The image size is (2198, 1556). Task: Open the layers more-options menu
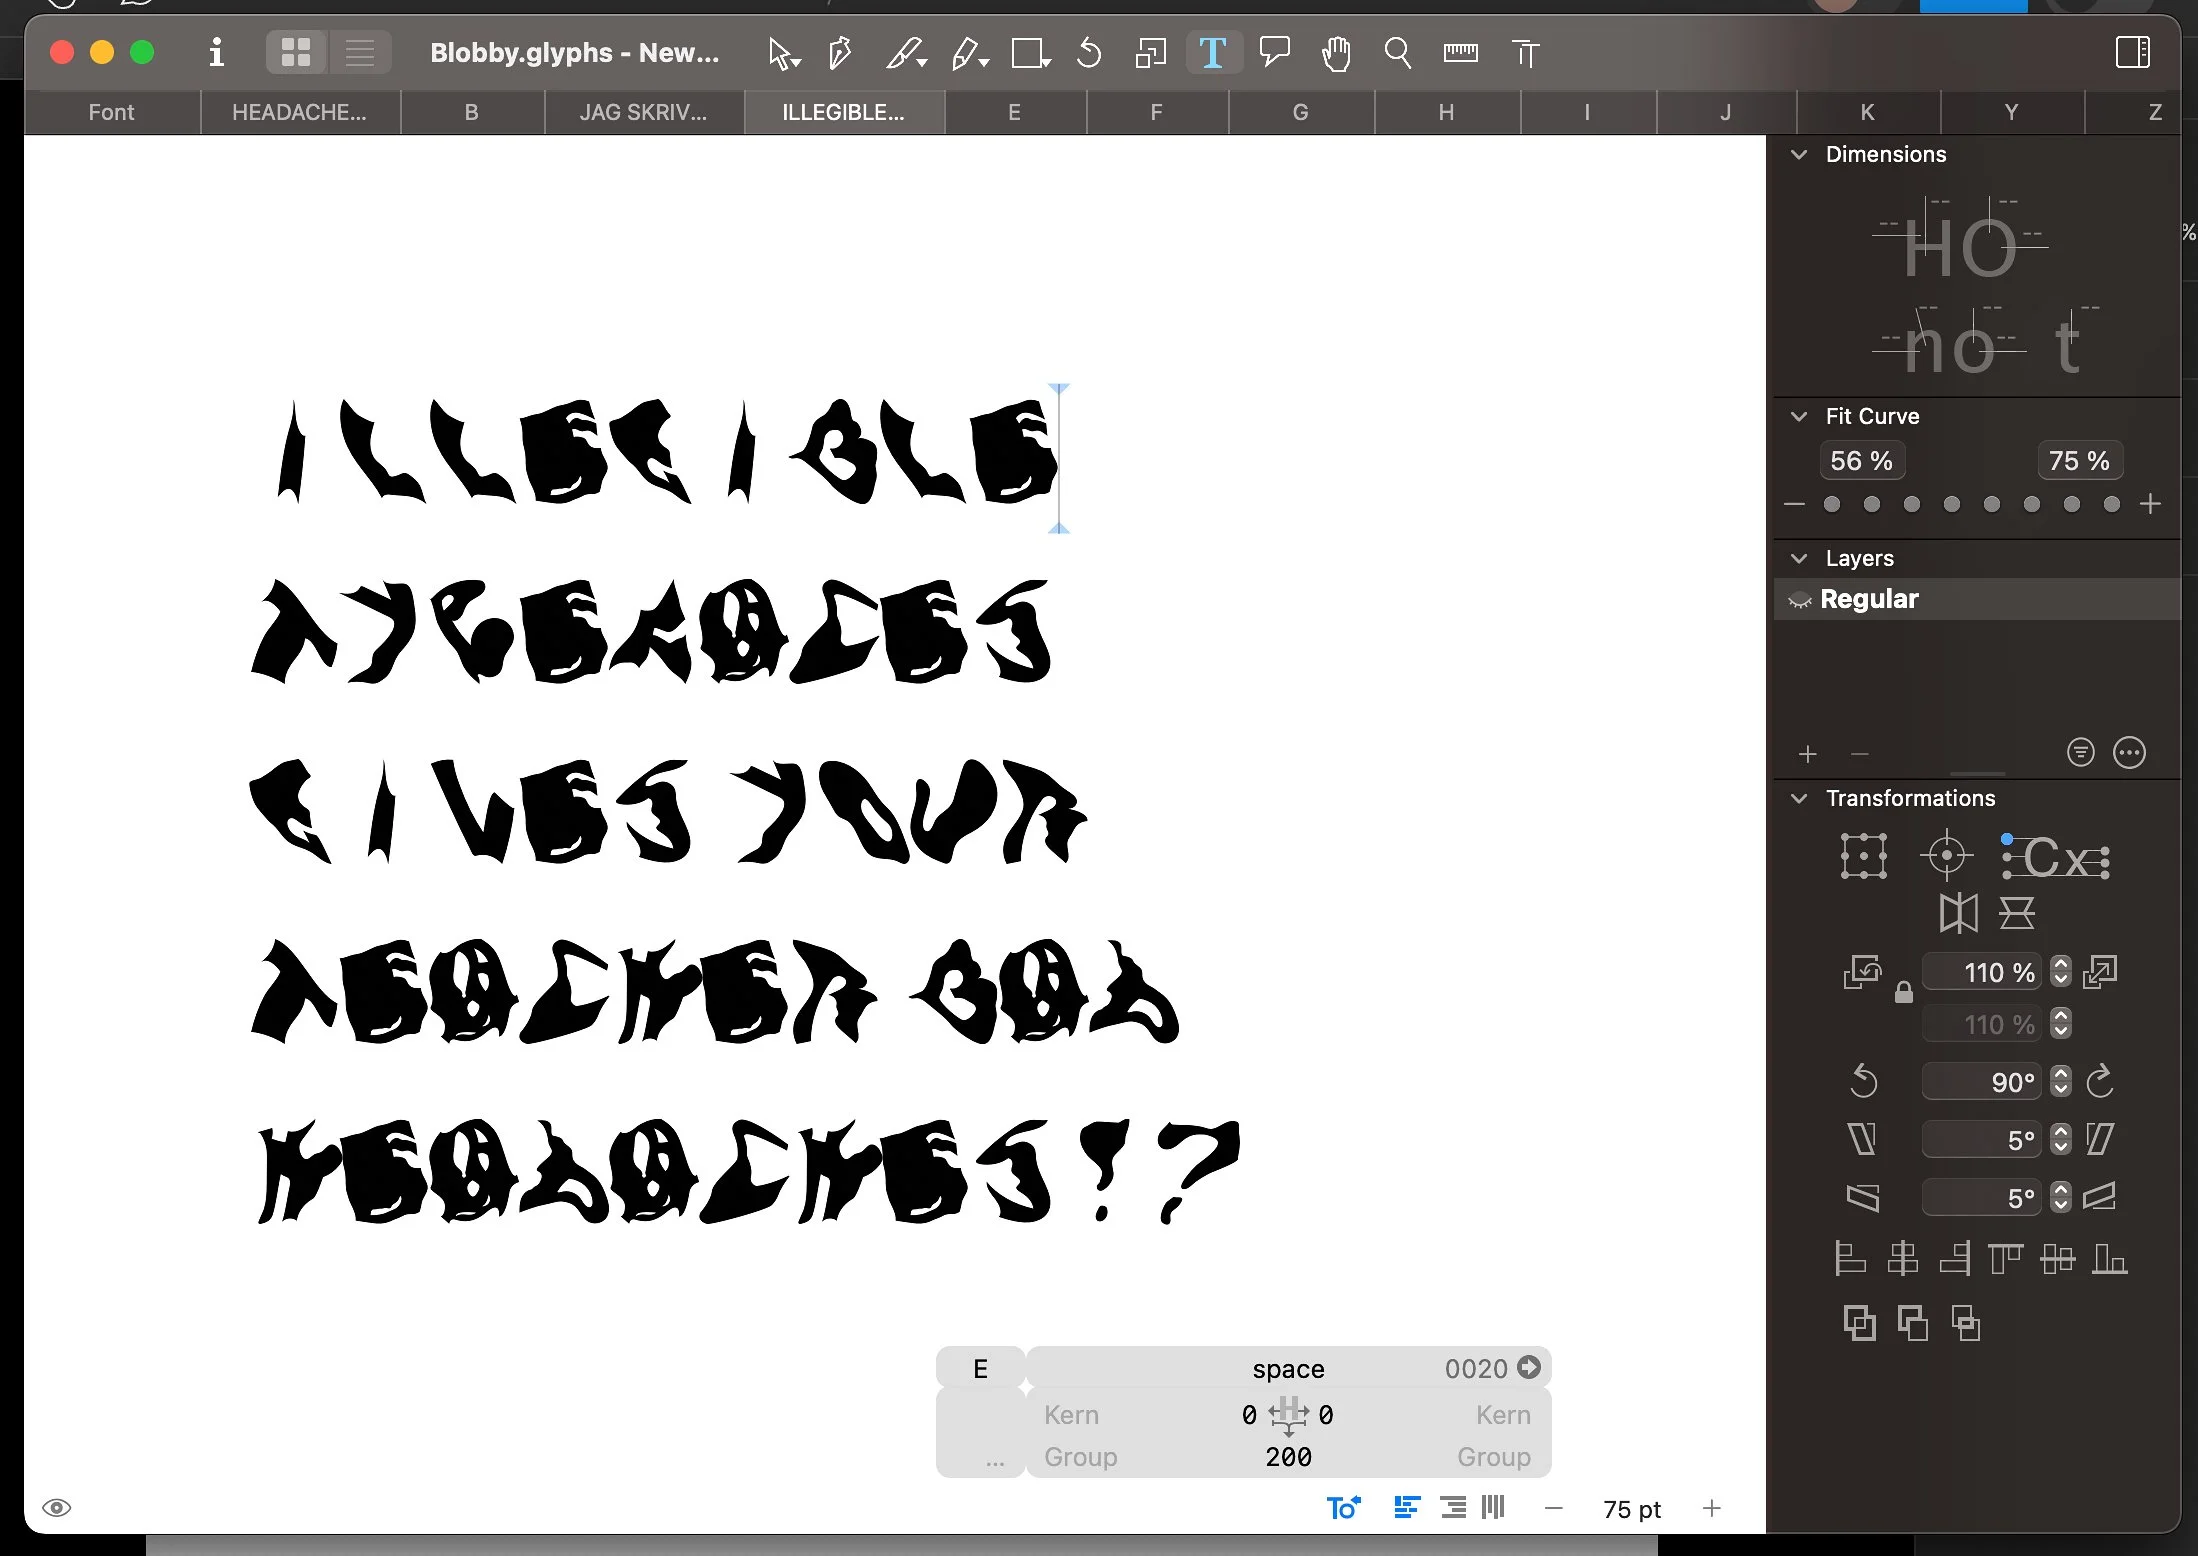(x=2129, y=752)
